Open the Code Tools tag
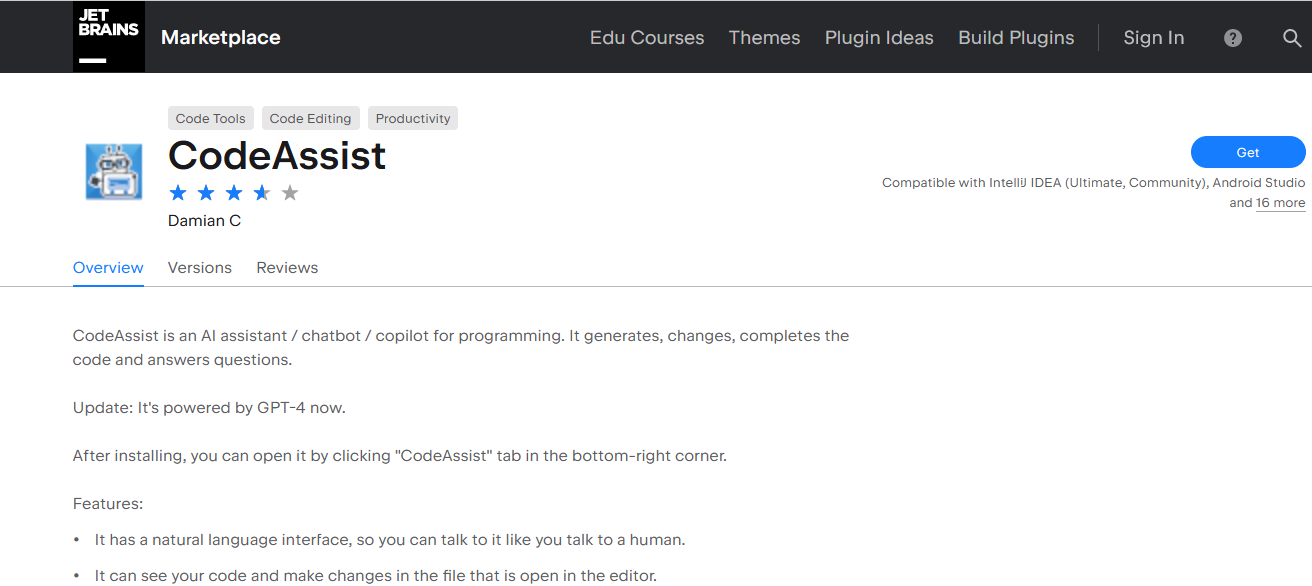Screen dimensions: 1312x586 click(210, 117)
